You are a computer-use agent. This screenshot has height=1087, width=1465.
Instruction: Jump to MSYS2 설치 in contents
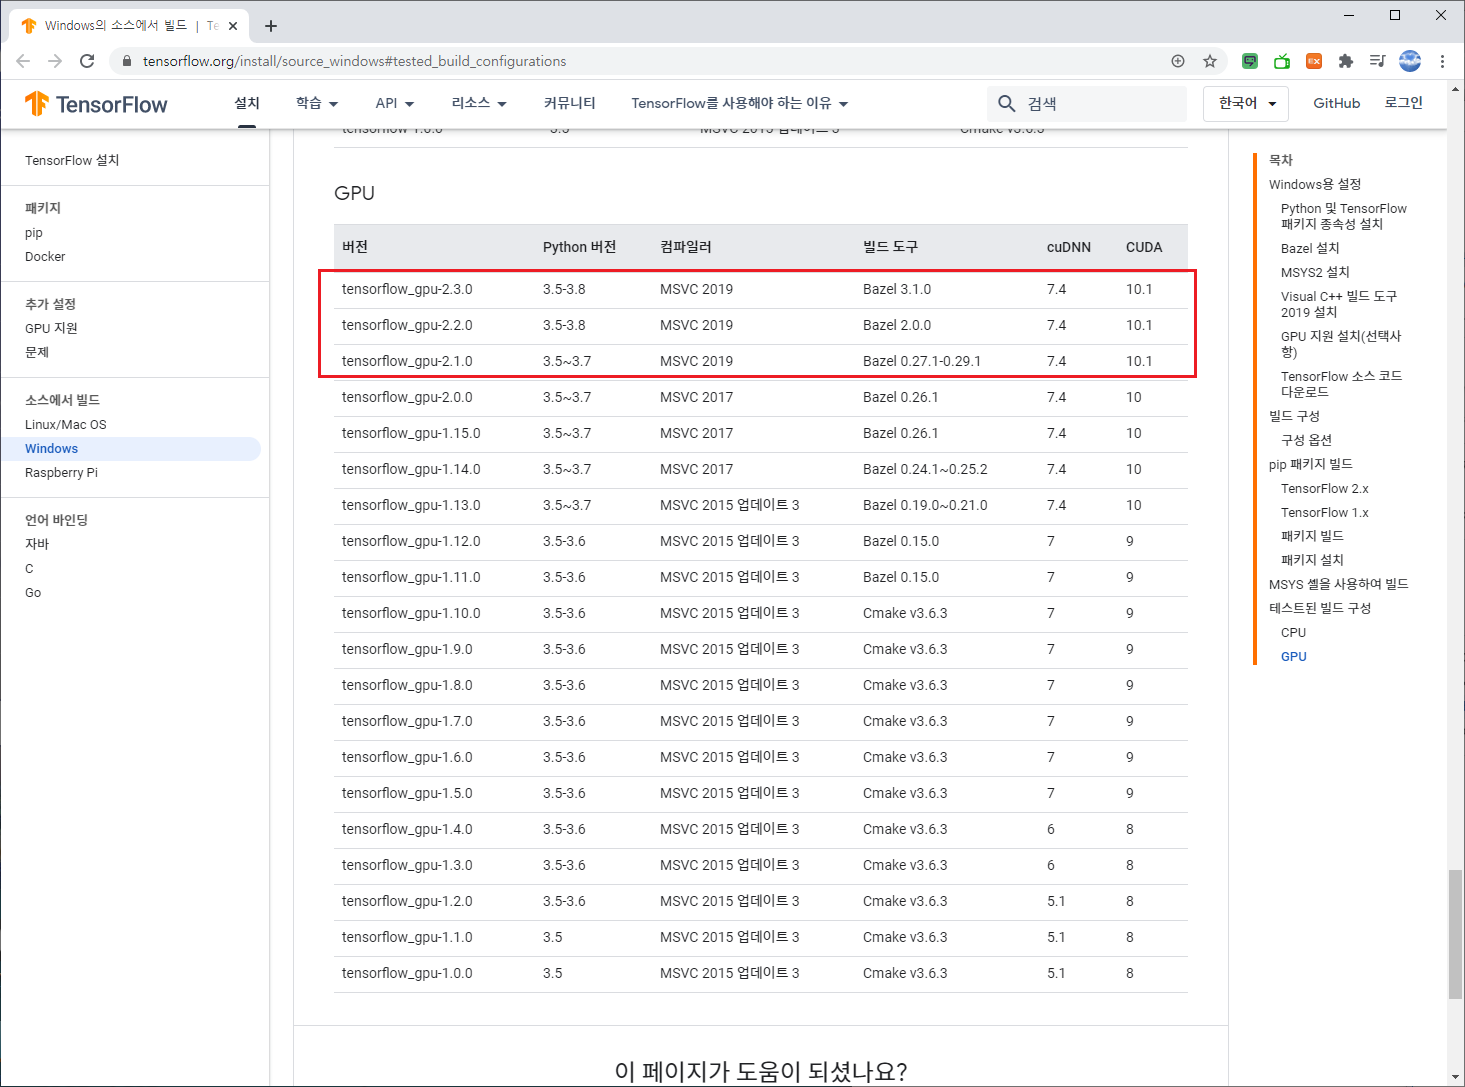point(1315,272)
